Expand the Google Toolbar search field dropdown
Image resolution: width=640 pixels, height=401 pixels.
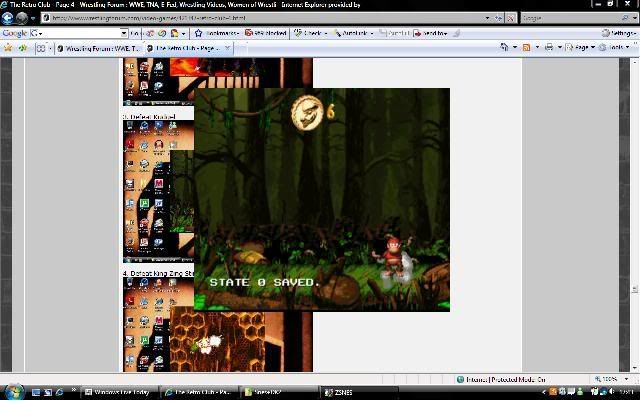(124, 33)
